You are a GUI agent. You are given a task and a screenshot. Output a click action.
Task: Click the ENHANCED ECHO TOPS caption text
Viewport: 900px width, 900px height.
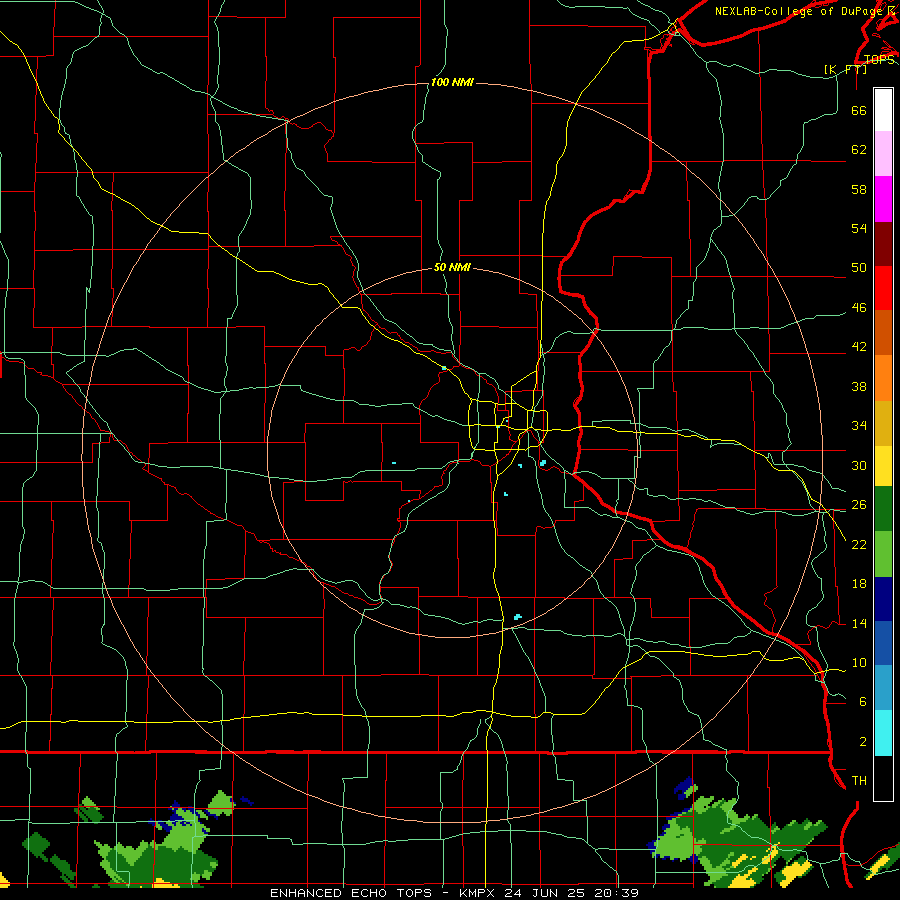(x=351, y=893)
